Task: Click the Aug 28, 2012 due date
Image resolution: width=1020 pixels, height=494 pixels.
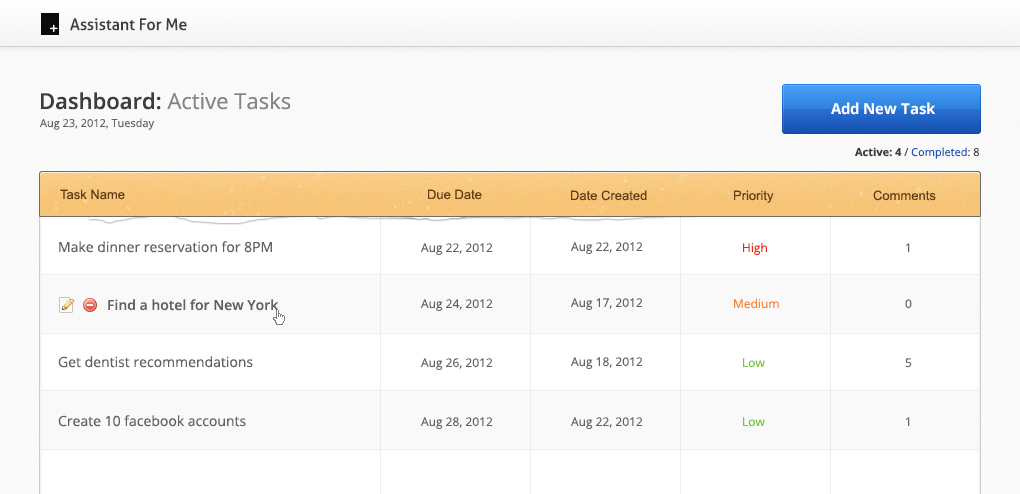Action: click(457, 422)
